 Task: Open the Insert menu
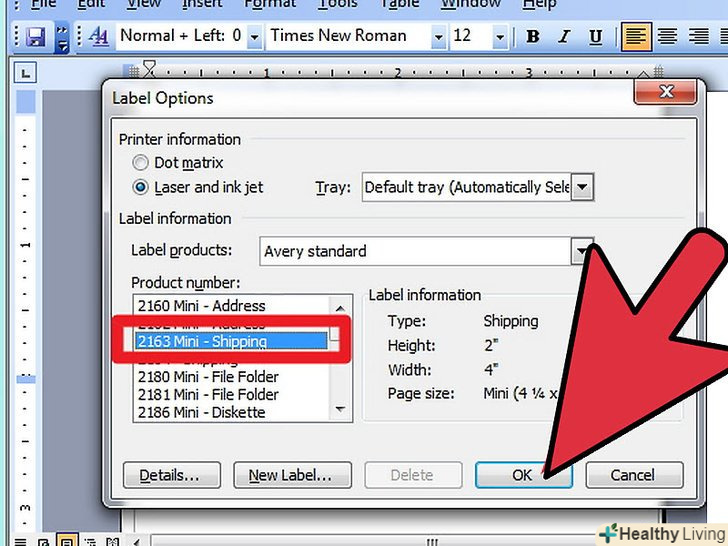(202, 4)
